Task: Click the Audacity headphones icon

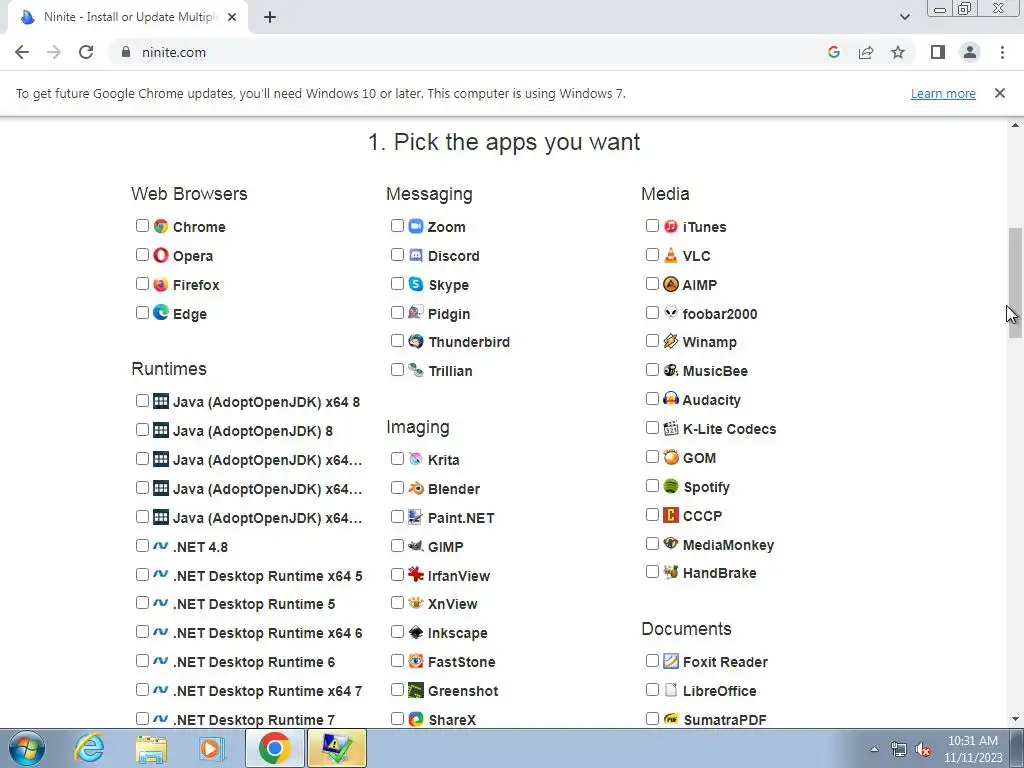Action: (x=671, y=399)
